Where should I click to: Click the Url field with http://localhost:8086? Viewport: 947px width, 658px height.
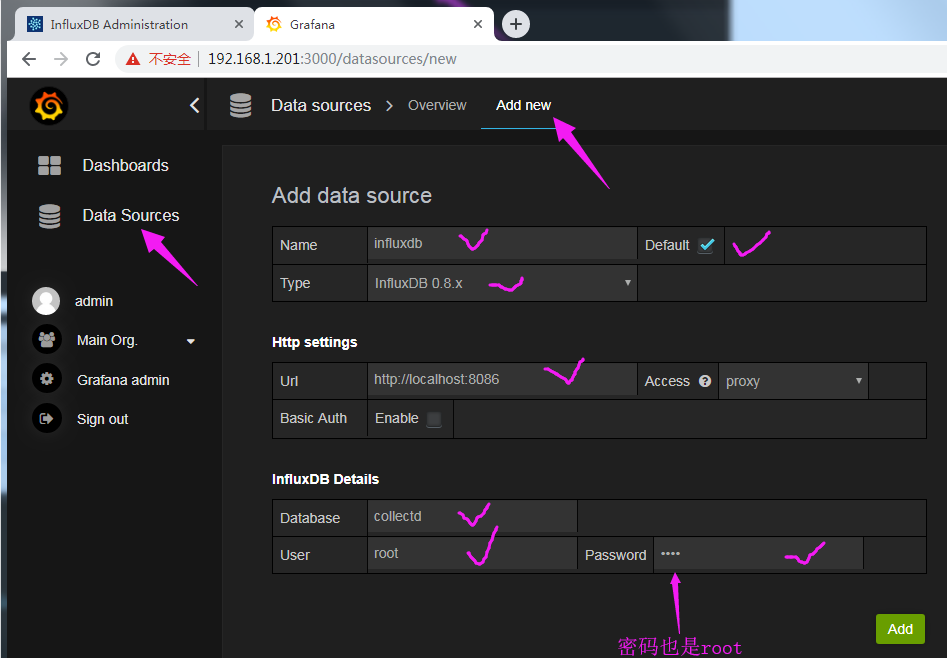(502, 379)
